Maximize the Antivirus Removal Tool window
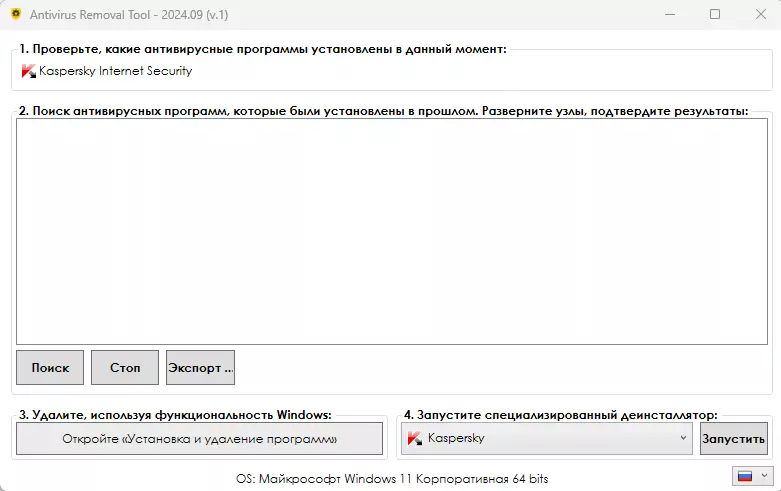This screenshot has width=781, height=491. coord(714,14)
